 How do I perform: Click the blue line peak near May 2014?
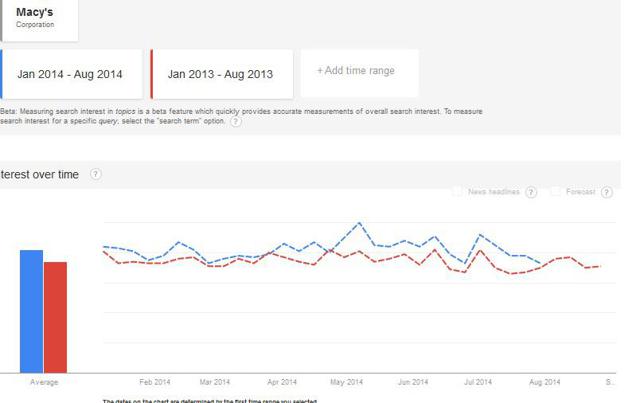pos(359,223)
